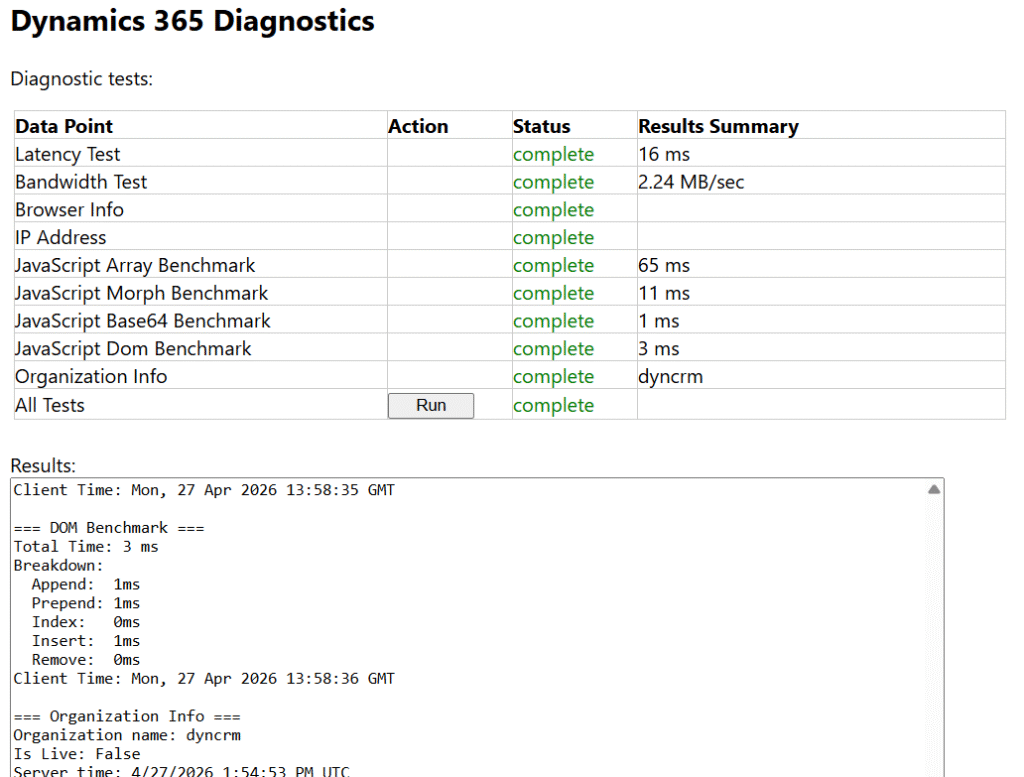This screenshot has height=777, width=1024.
Task: Click the 'Insert: 1ms' line
Action: [x=86, y=641]
